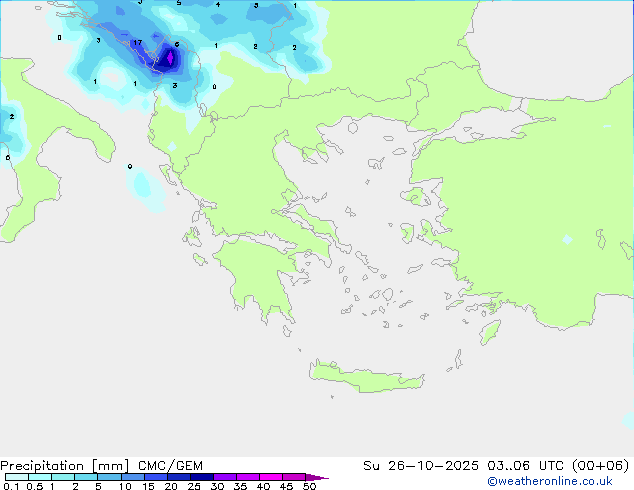Click the magenta precipitation maximum on map
The height and width of the screenshot is (490, 634).
(170, 58)
